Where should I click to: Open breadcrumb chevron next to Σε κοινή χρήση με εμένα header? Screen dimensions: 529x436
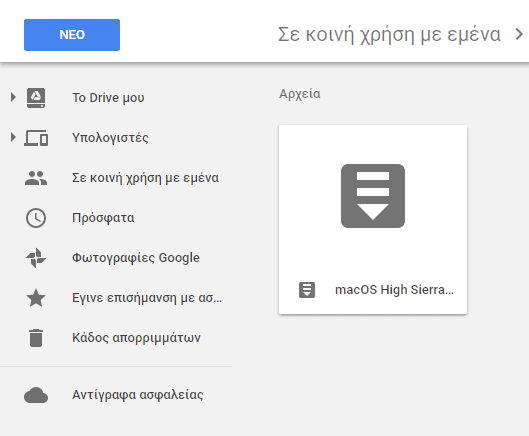coord(519,34)
